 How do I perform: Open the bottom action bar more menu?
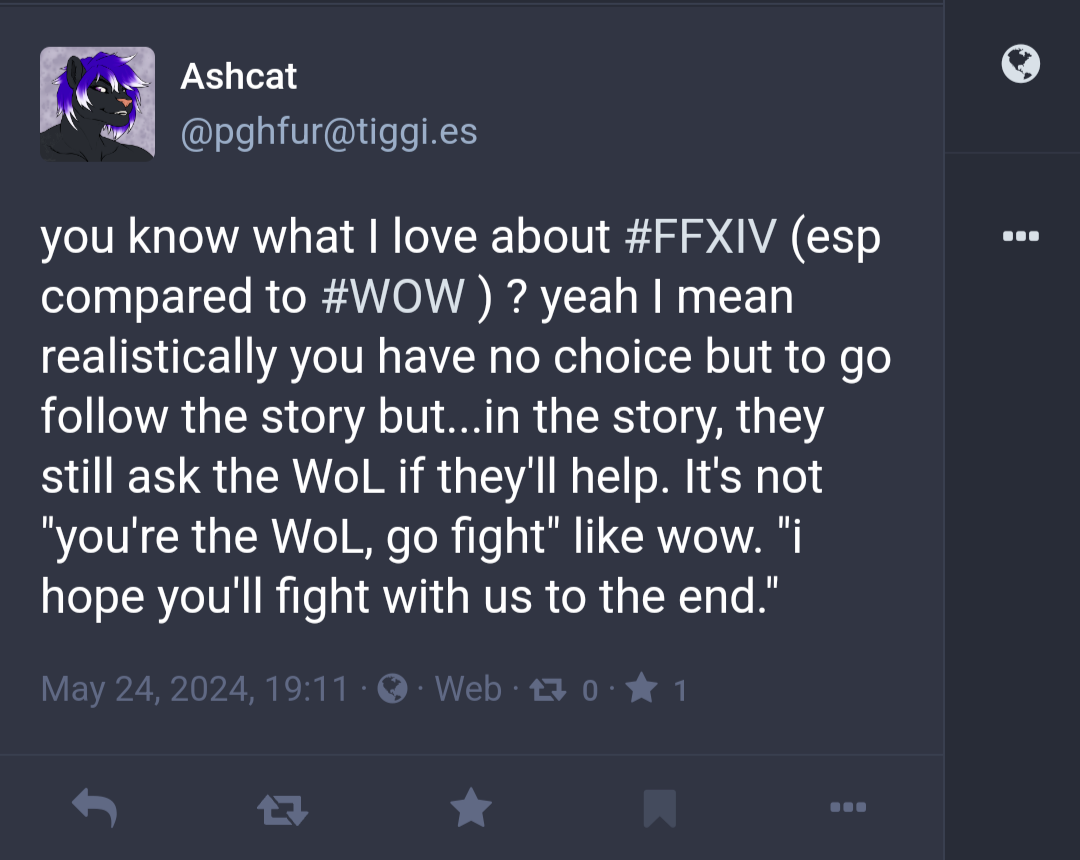point(848,807)
